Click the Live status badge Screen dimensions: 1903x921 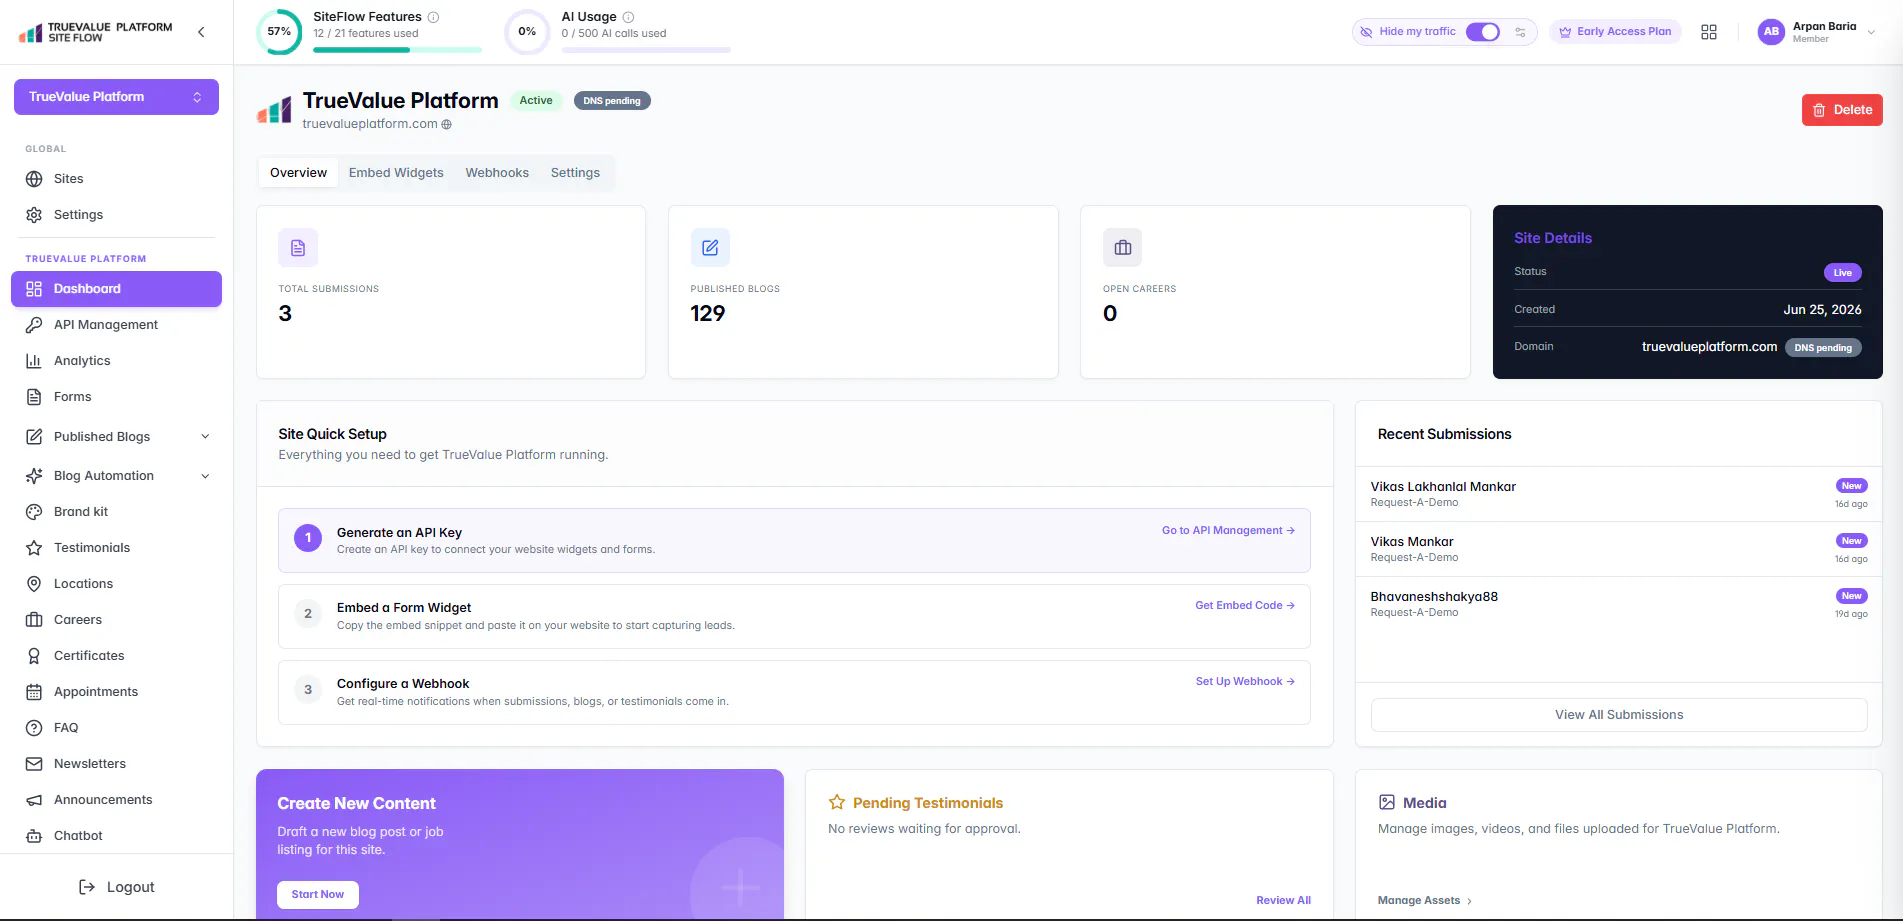click(1842, 273)
